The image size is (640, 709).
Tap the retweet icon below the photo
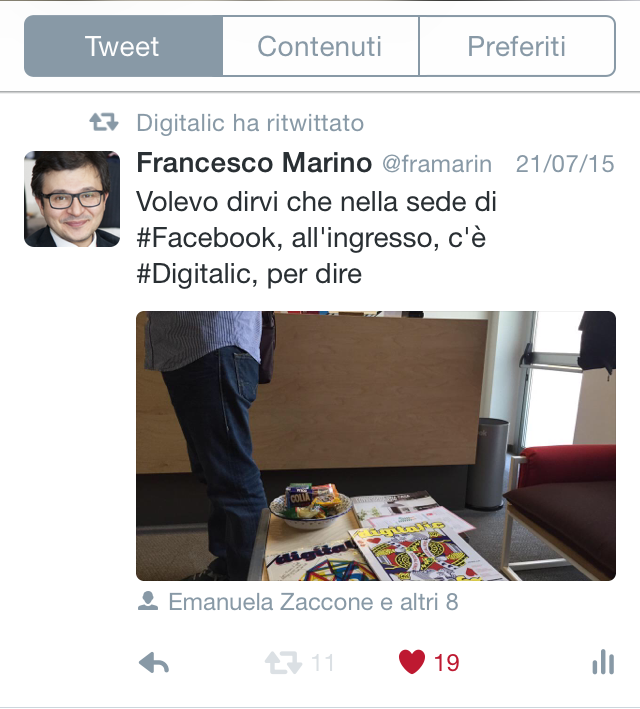click(283, 663)
